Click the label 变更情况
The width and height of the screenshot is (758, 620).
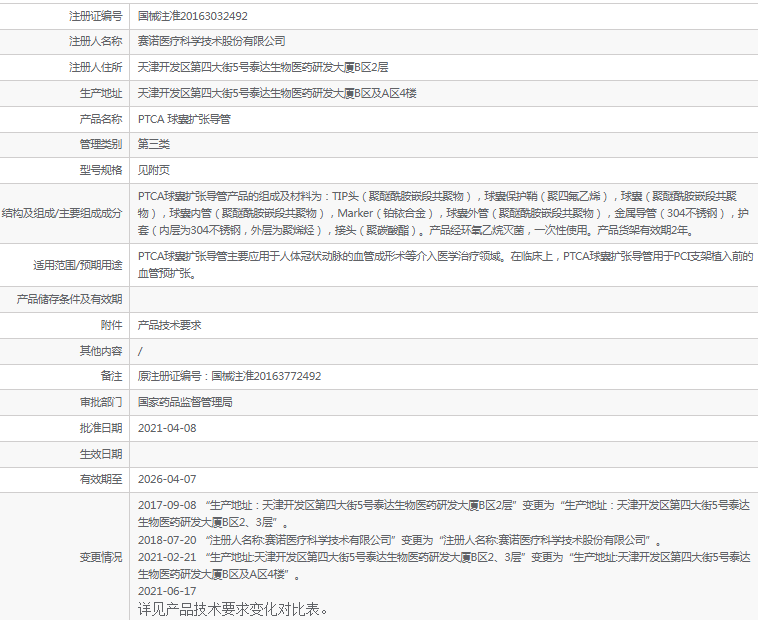pyautogui.click(x=101, y=558)
